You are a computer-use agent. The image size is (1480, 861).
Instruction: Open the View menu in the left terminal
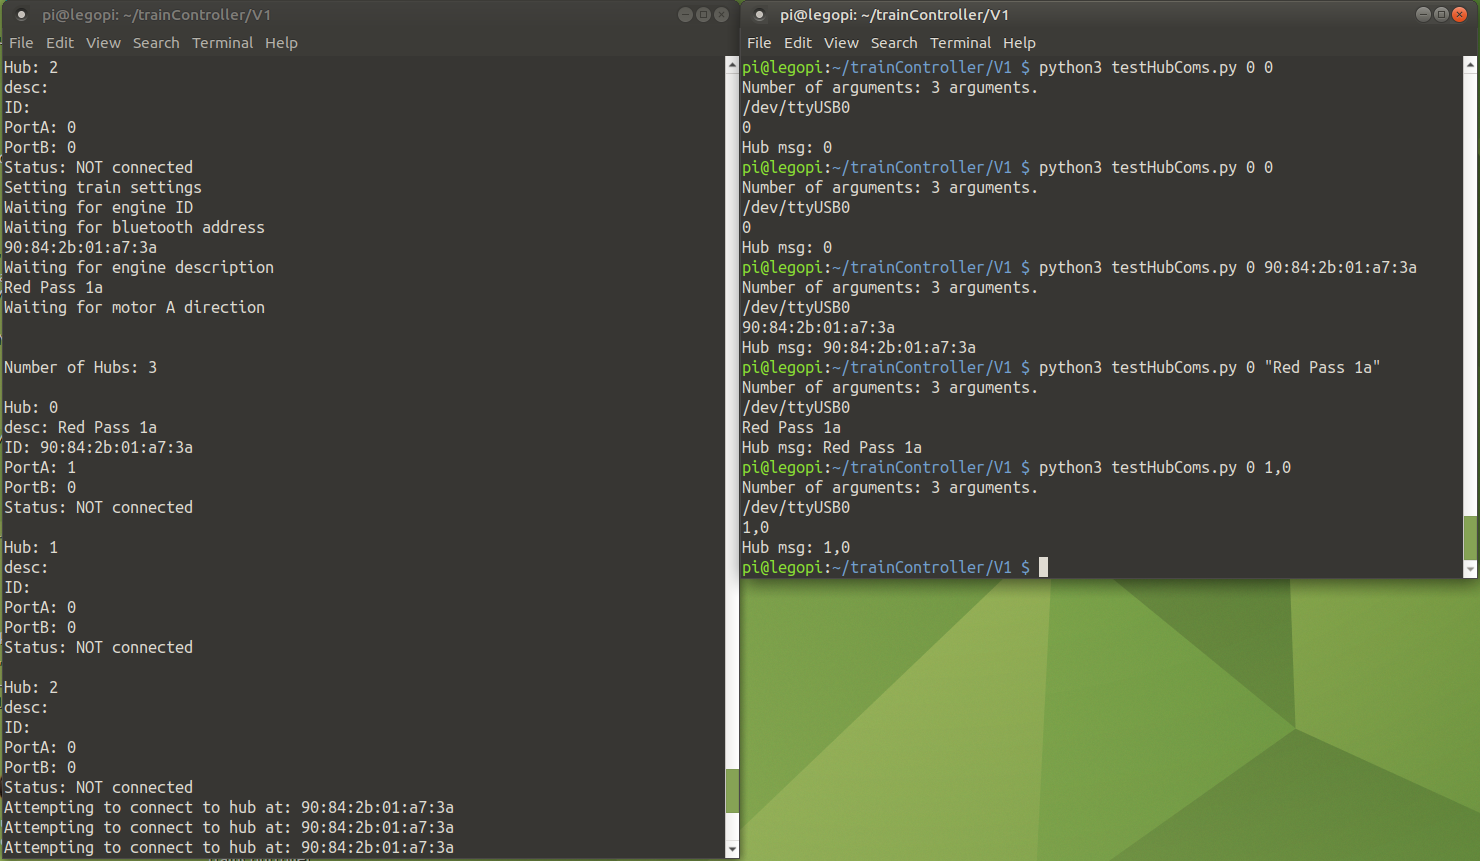pos(103,43)
